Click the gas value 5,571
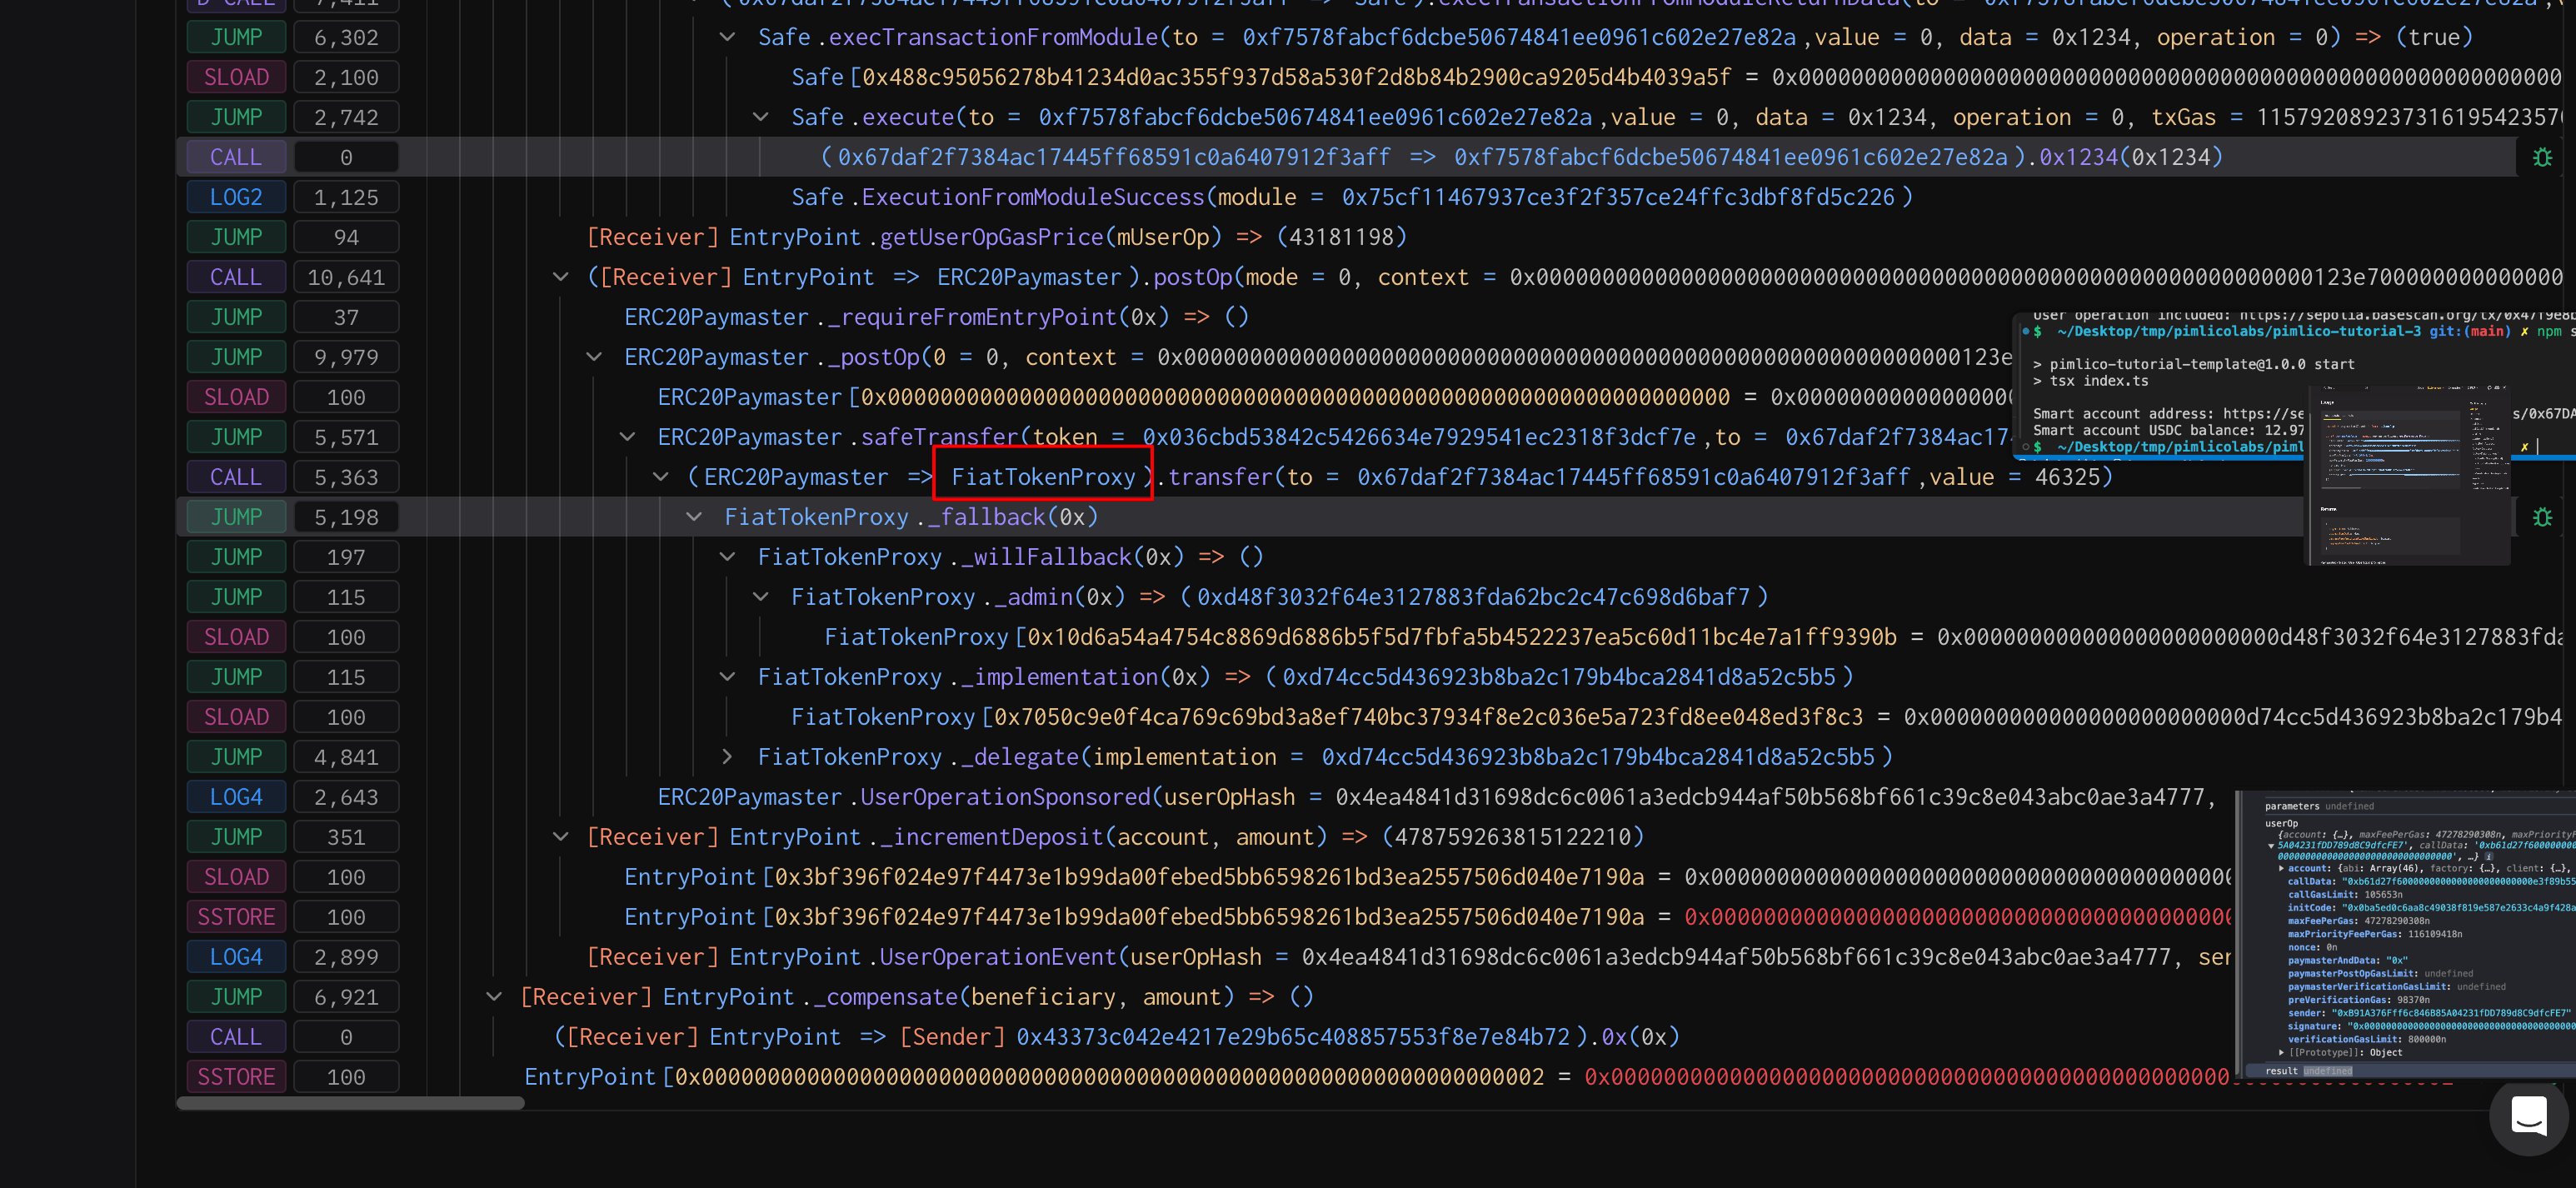This screenshot has width=2576, height=1188. 346,437
